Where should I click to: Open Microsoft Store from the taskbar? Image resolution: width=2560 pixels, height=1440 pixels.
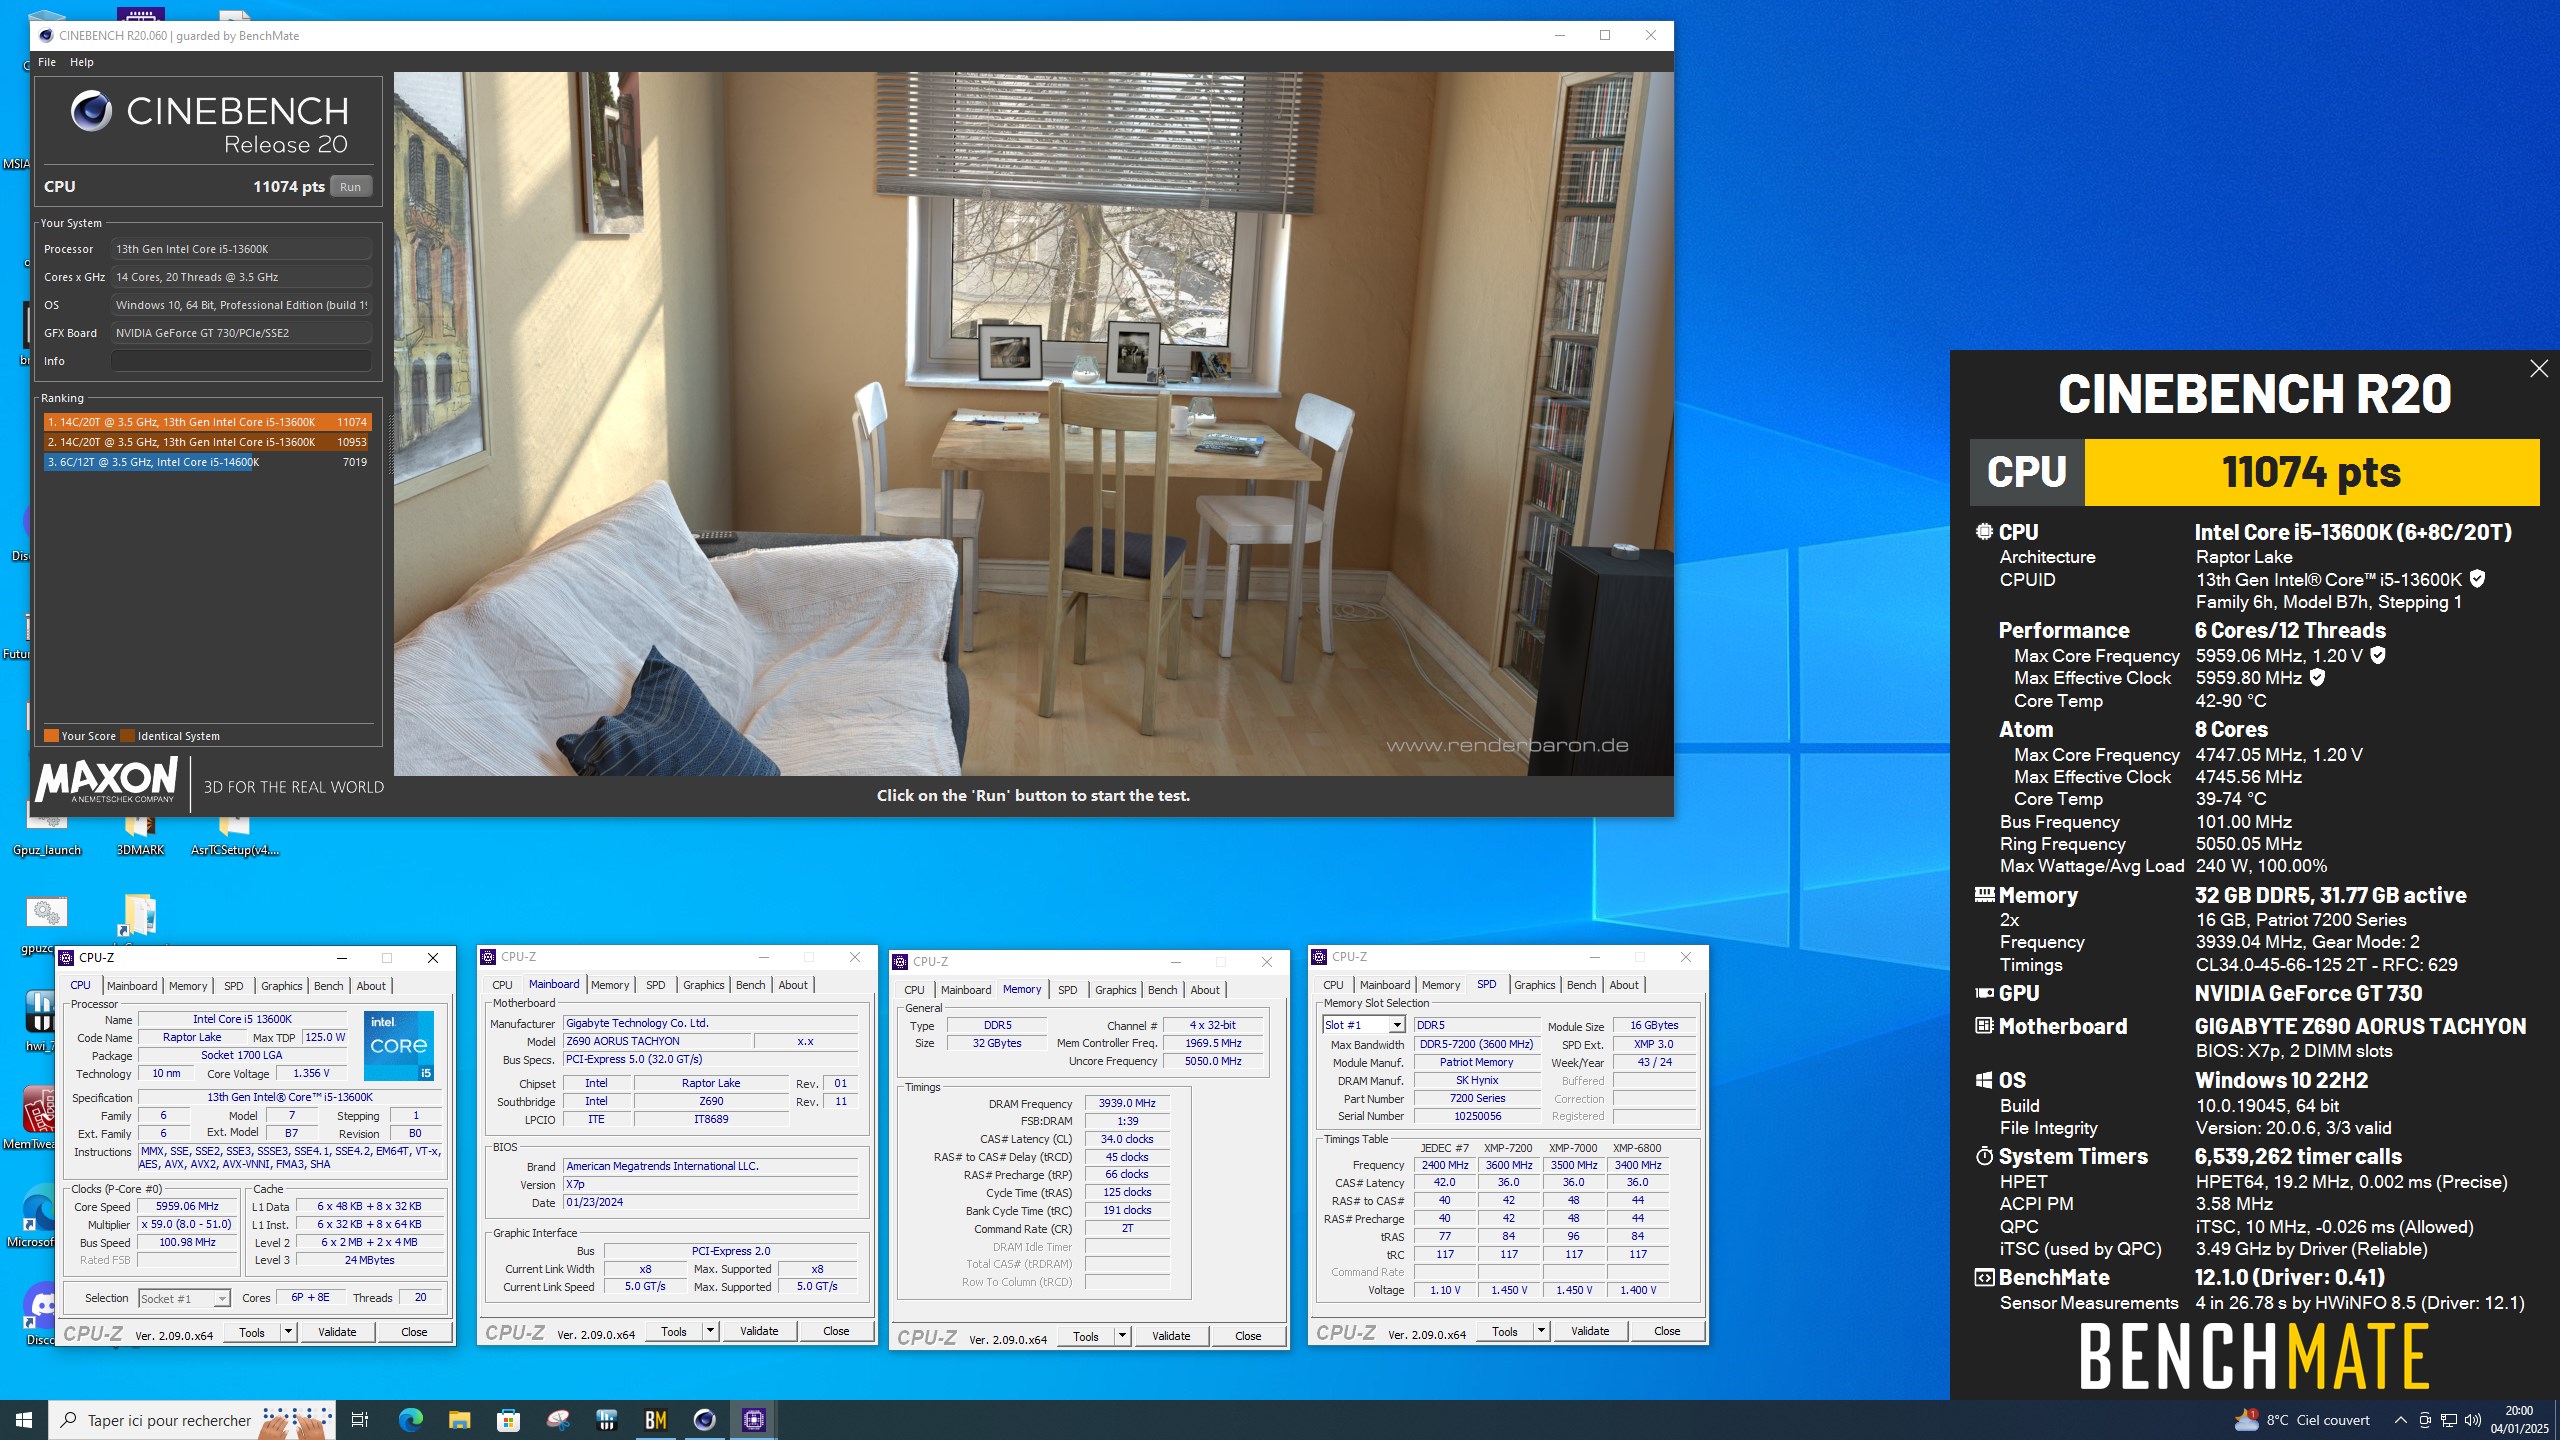click(508, 1420)
